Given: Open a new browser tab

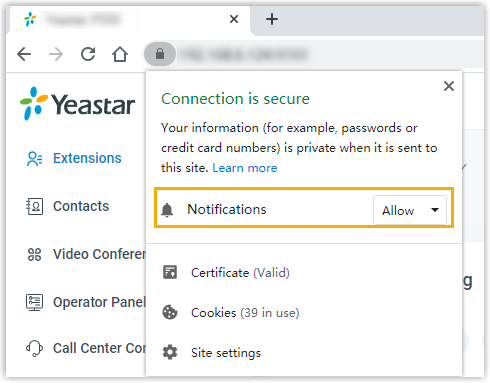Looking at the screenshot, I should click(272, 19).
